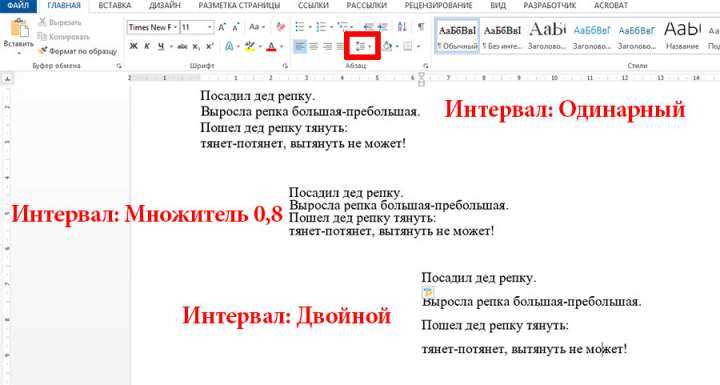This screenshot has height=385, width=720.
Task: Apply the Название style
Action: coord(682,37)
